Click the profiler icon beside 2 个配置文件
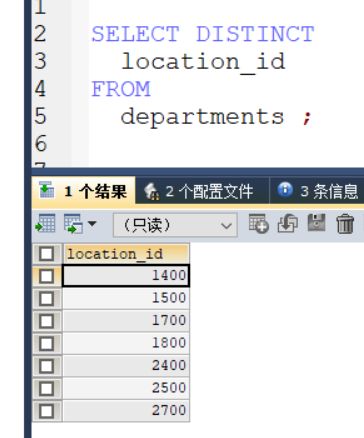The image size is (364, 438). click(152, 191)
